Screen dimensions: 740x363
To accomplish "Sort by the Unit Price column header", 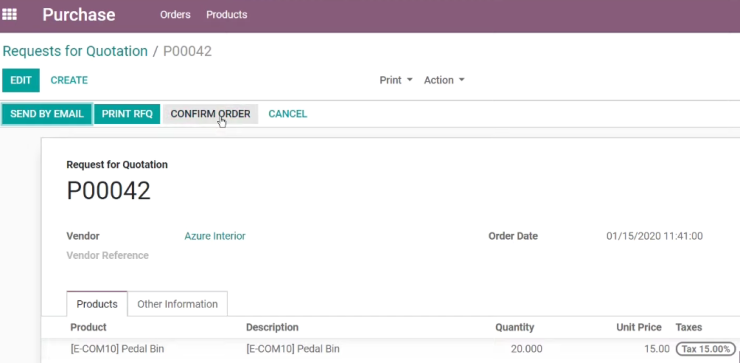I will click(x=639, y=327).
